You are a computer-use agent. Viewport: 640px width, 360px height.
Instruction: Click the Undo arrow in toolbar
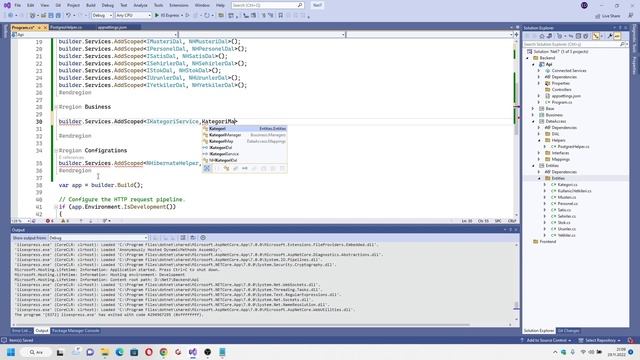click(69, 16)
